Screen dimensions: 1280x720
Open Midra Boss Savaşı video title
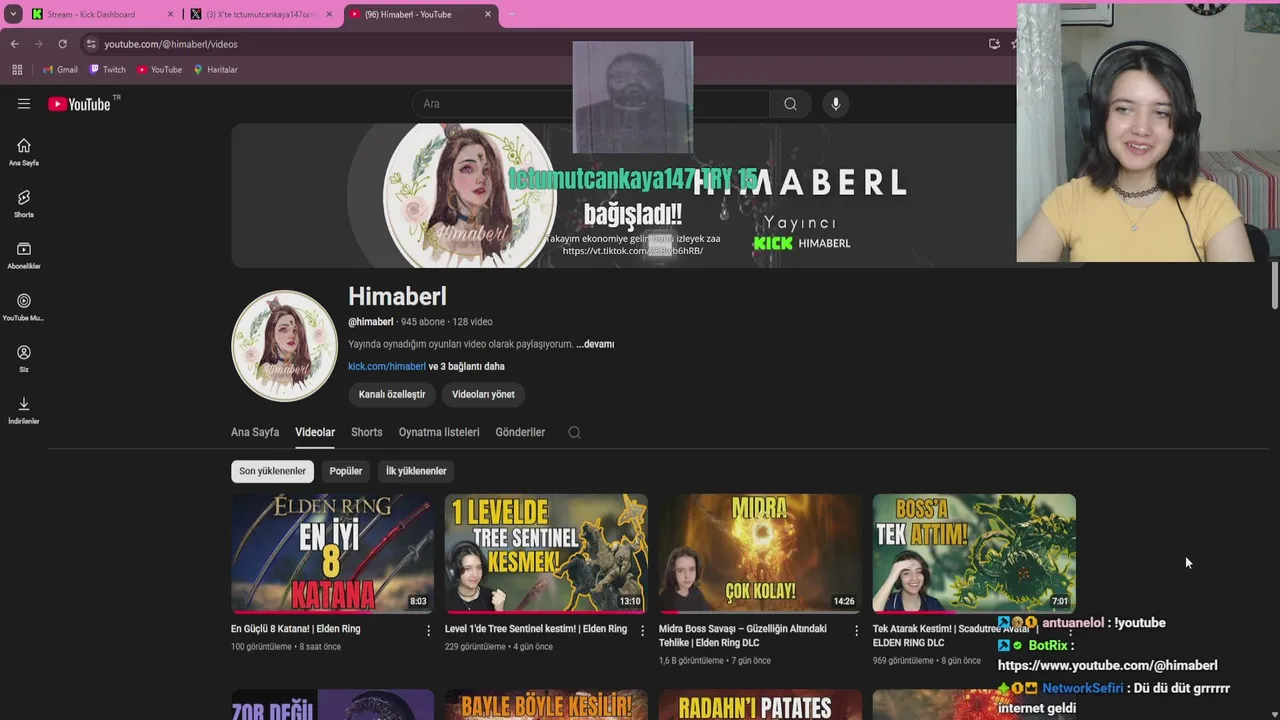coord(743,636)
